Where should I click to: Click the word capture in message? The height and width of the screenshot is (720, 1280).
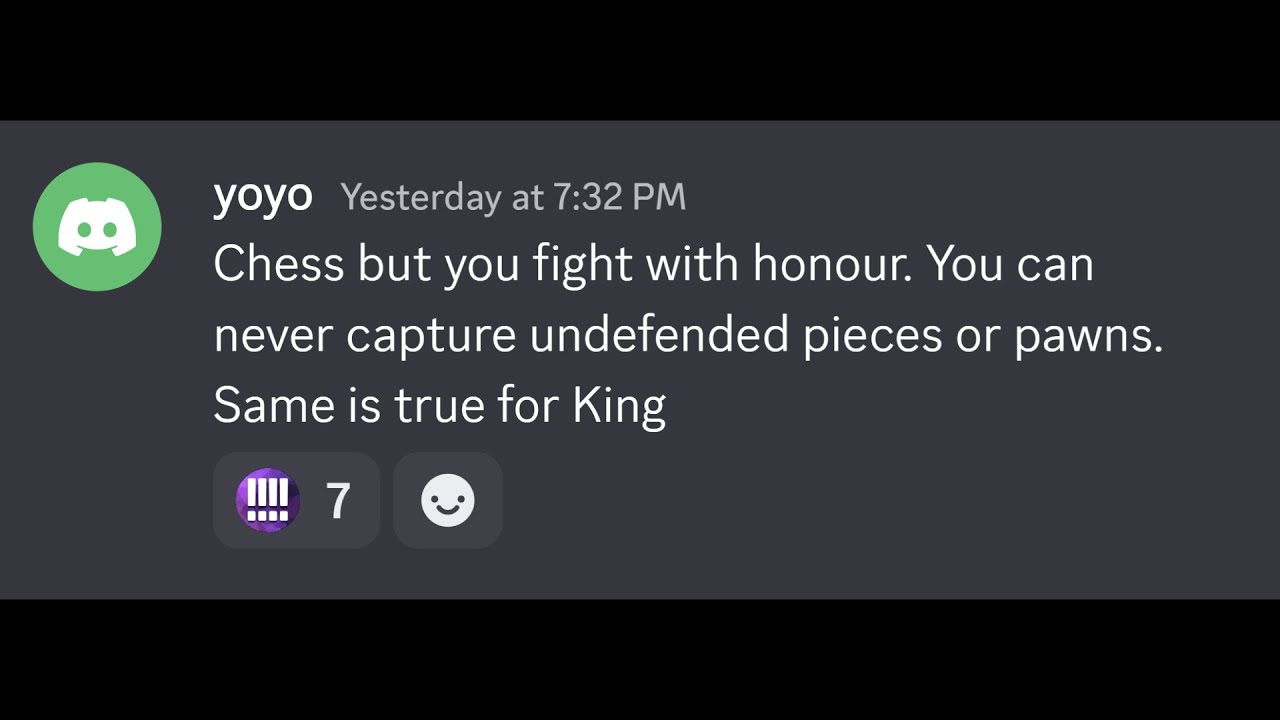tap(431, 336)
